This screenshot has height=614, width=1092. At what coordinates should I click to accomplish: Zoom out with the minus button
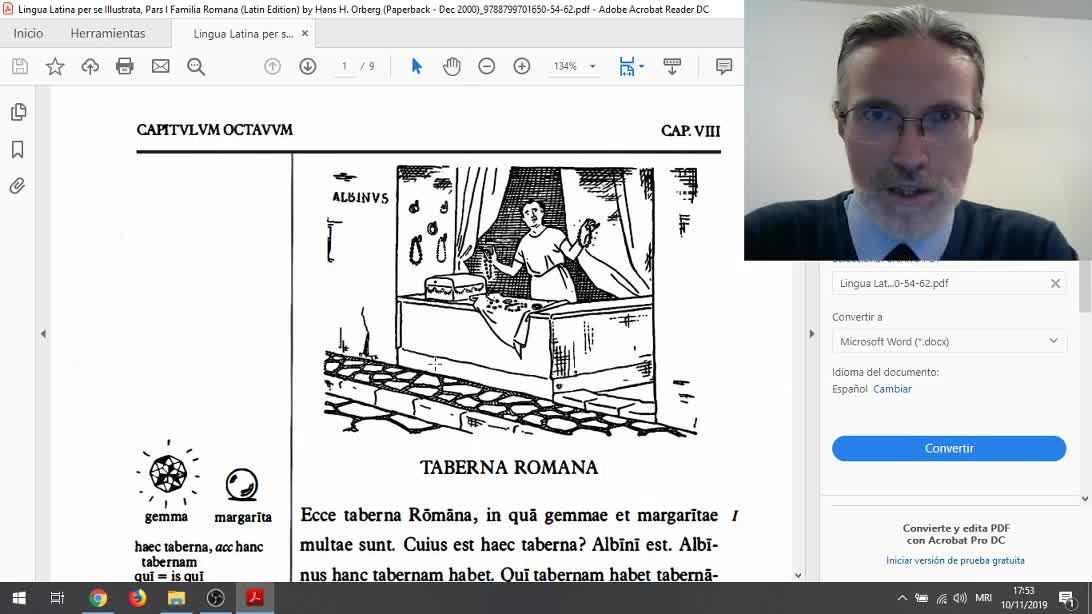click(x=487, y=66)
